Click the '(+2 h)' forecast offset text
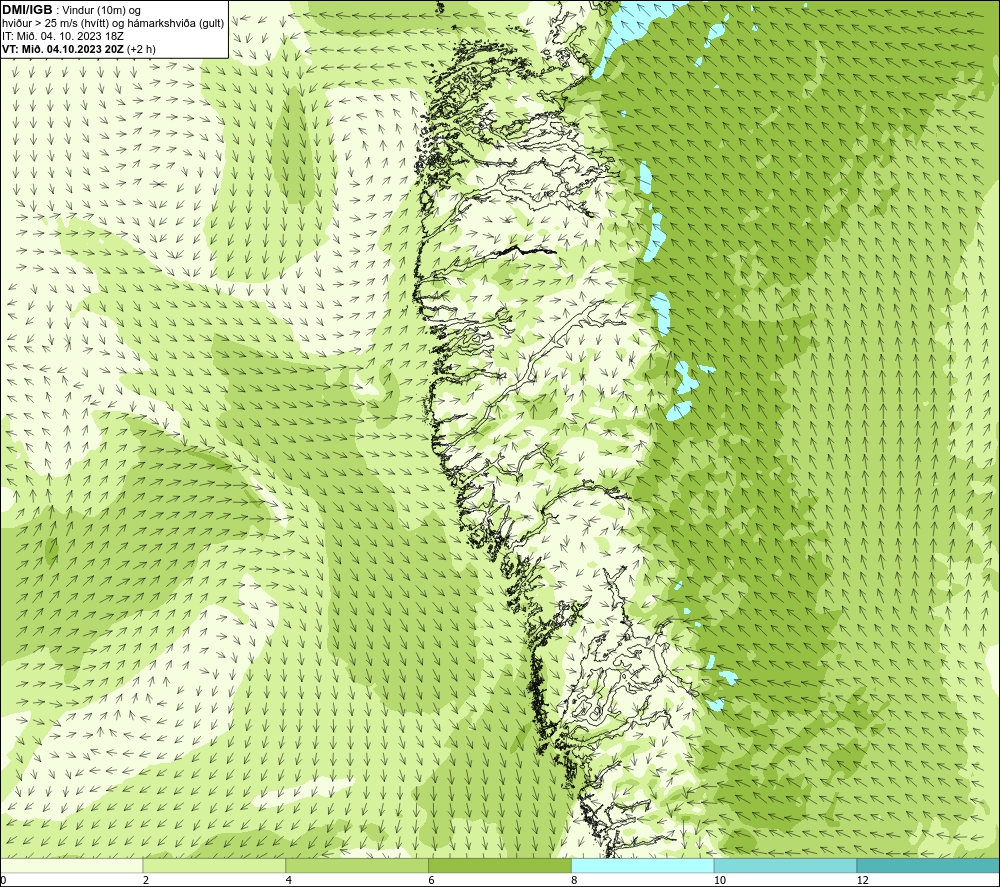 pyautogui.click(x=142, y=49)
